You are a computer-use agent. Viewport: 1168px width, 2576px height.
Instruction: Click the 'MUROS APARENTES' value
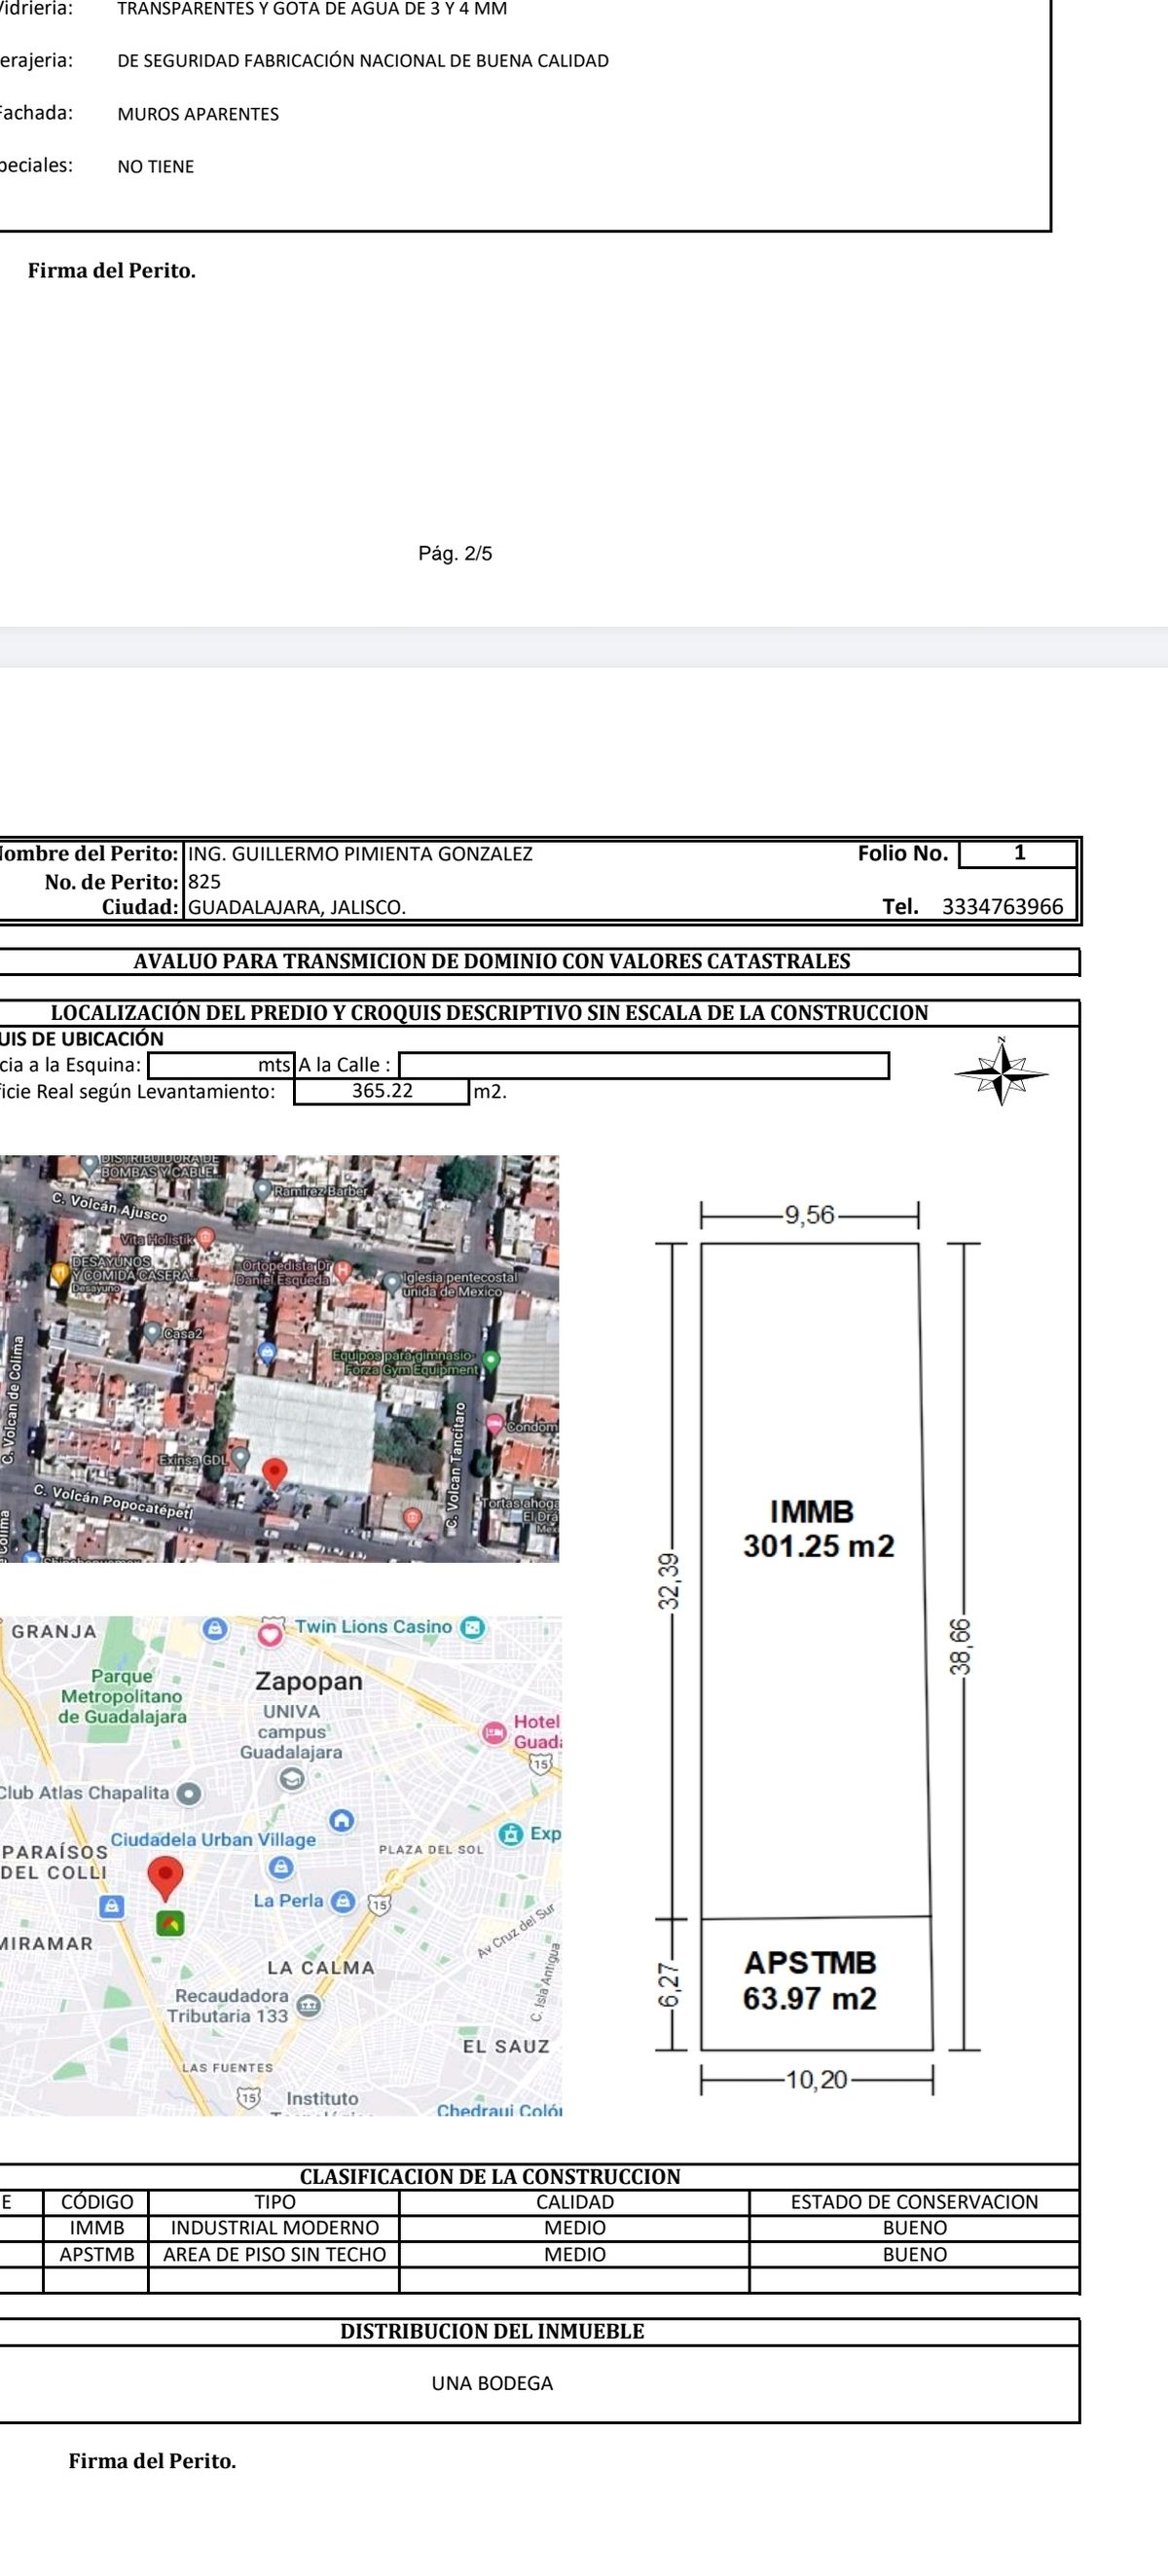(x=198, y=114)
